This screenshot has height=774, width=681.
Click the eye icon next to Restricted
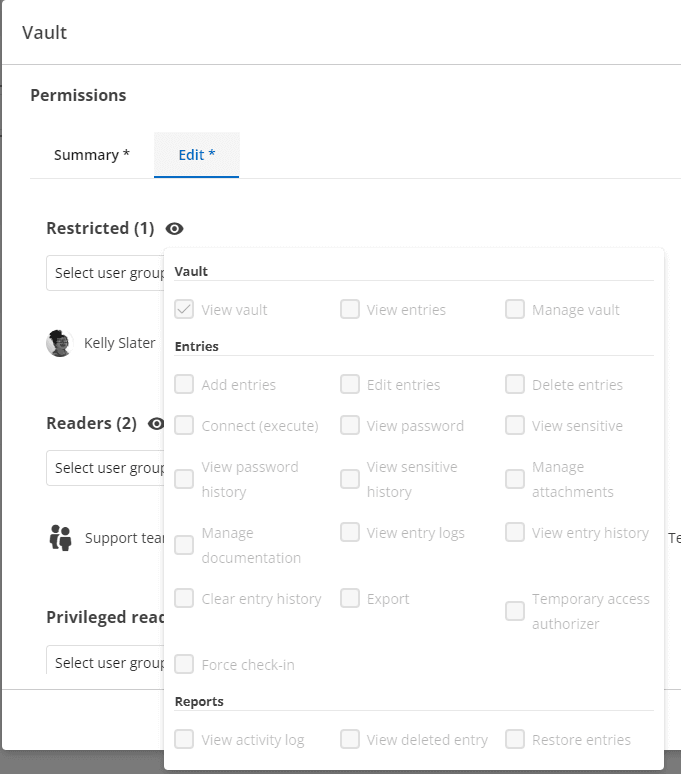click(175, 229)
